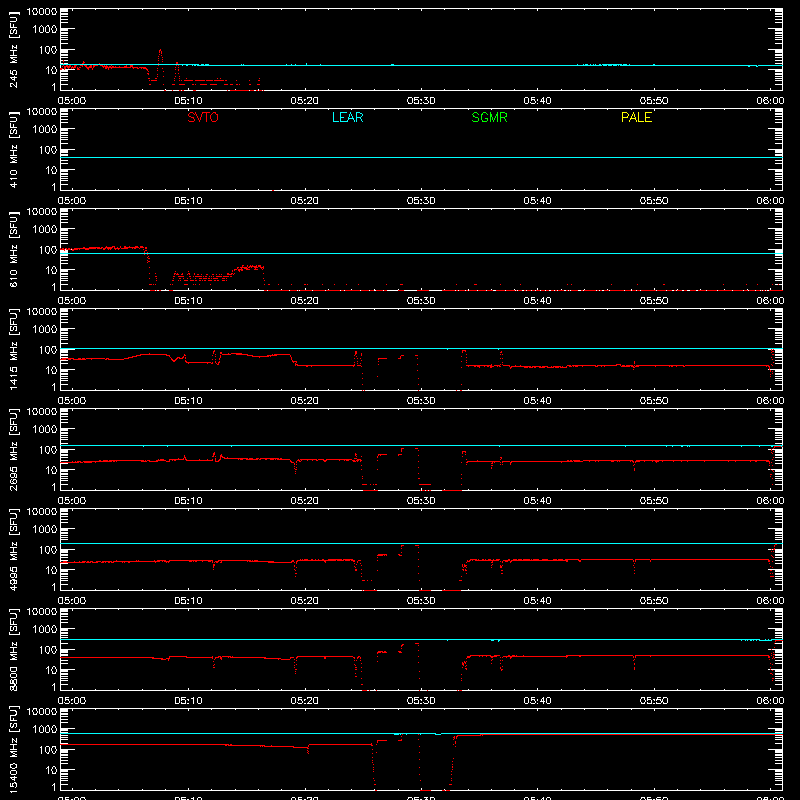This screenshot has width=800, height=800.
Task: Click the red SVTO legend label
Action: tap(203, 117)
